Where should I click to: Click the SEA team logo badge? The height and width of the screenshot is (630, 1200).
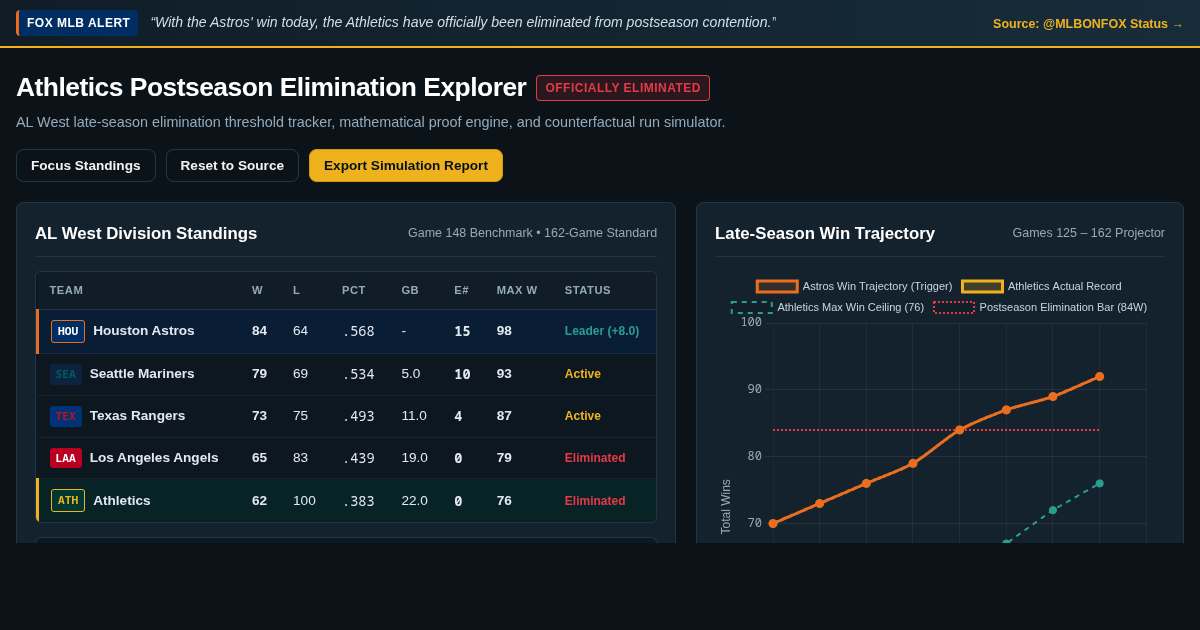pos(66,374)
